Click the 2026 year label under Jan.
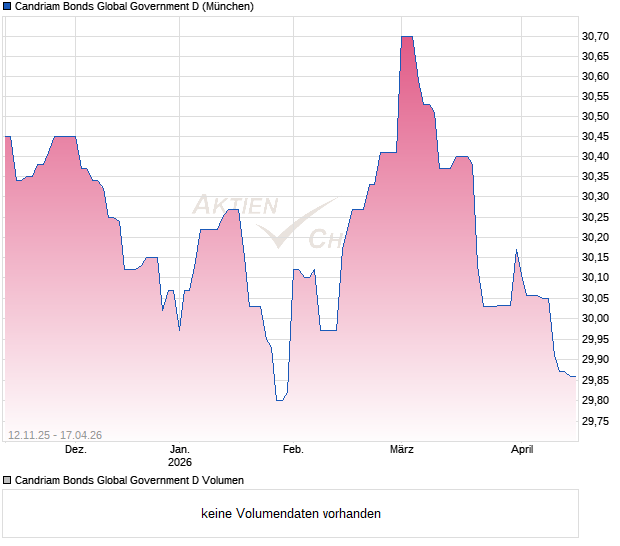This screenshot has height=546, width=620. click(179, 462)
